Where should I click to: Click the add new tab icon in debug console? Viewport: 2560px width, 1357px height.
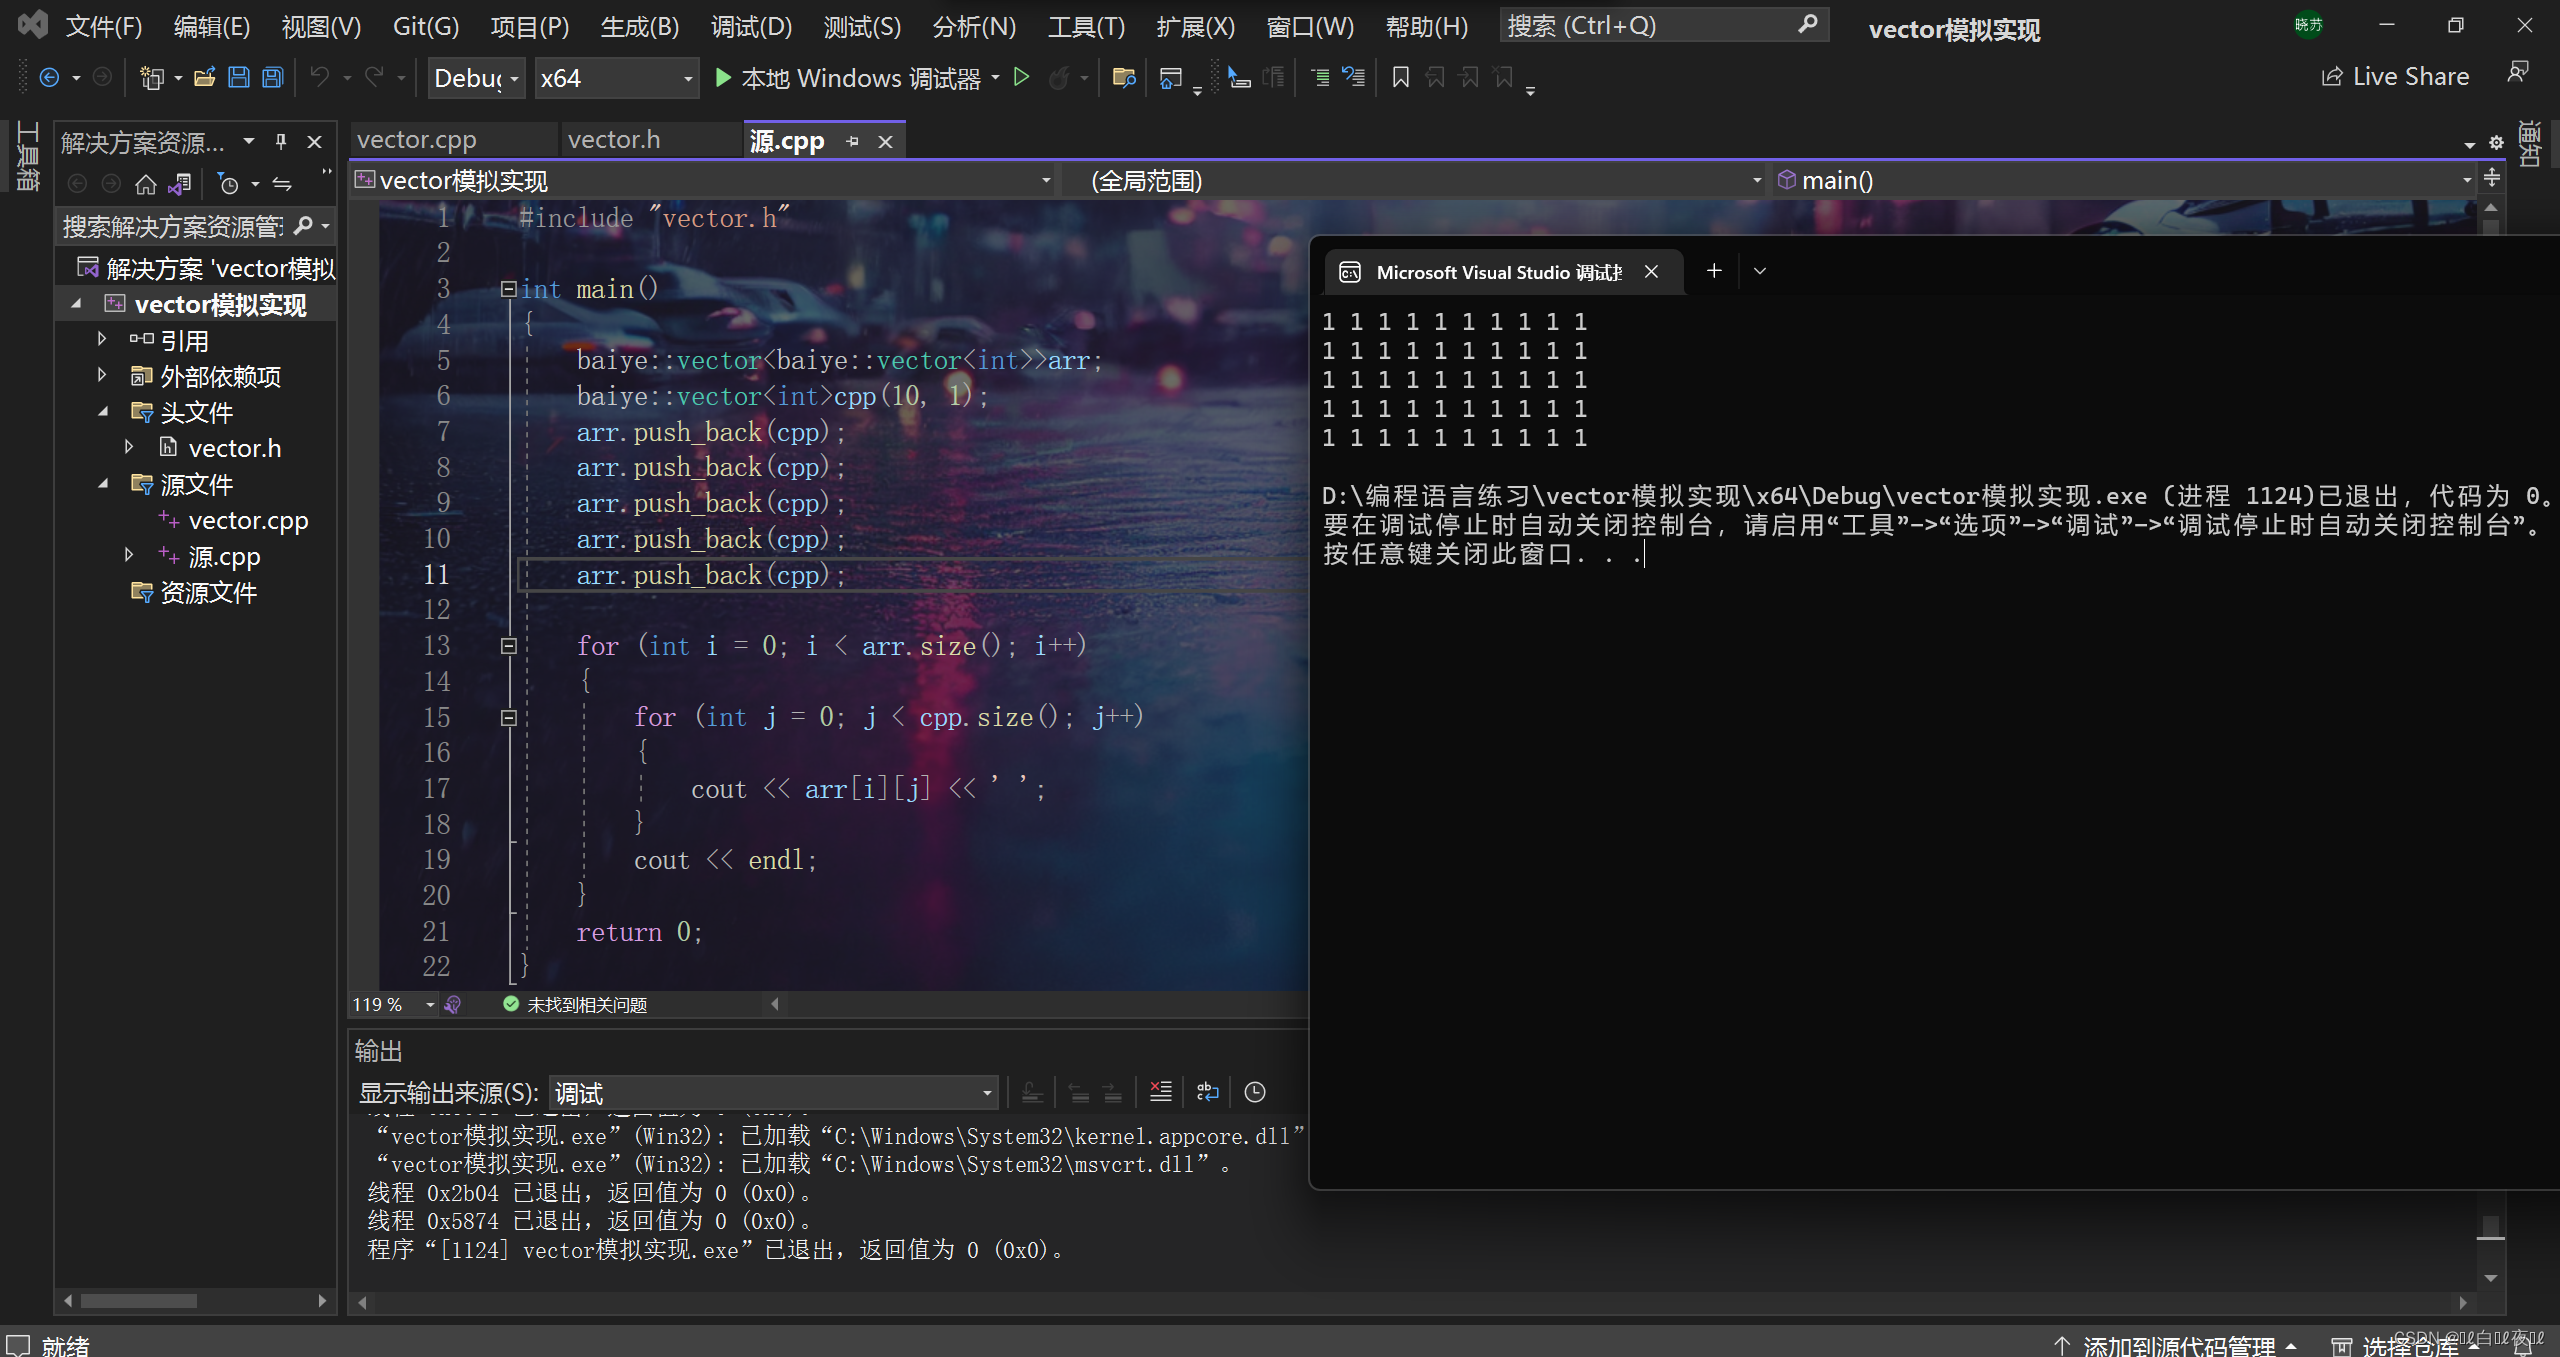coord(1713,271)
